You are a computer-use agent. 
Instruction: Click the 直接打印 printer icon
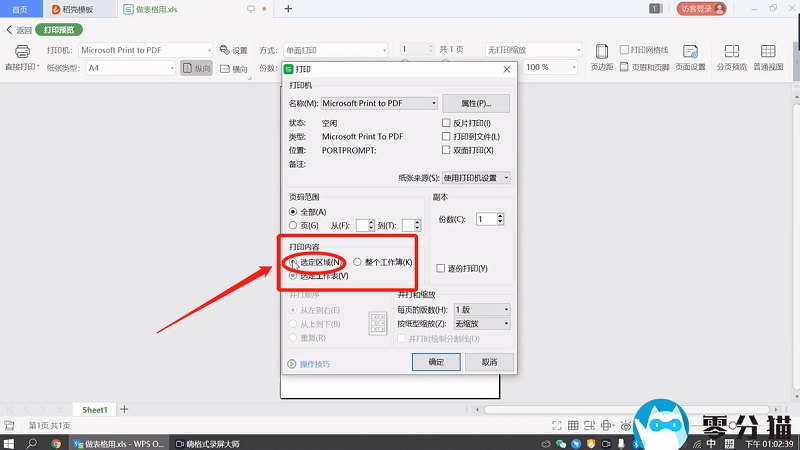click(x=22, y=51)
